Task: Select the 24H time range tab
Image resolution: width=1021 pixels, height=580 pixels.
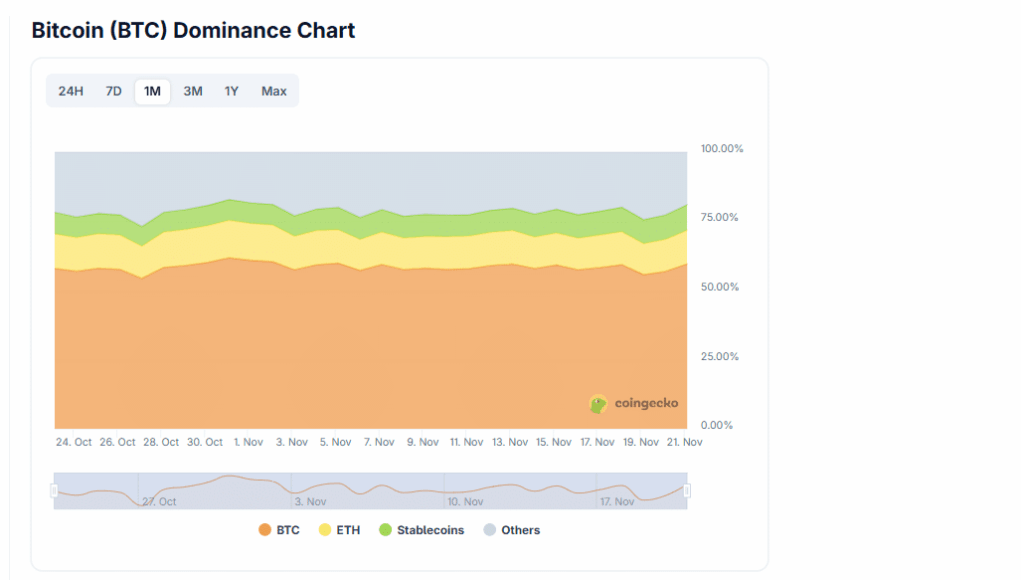Action: [71, 91]
